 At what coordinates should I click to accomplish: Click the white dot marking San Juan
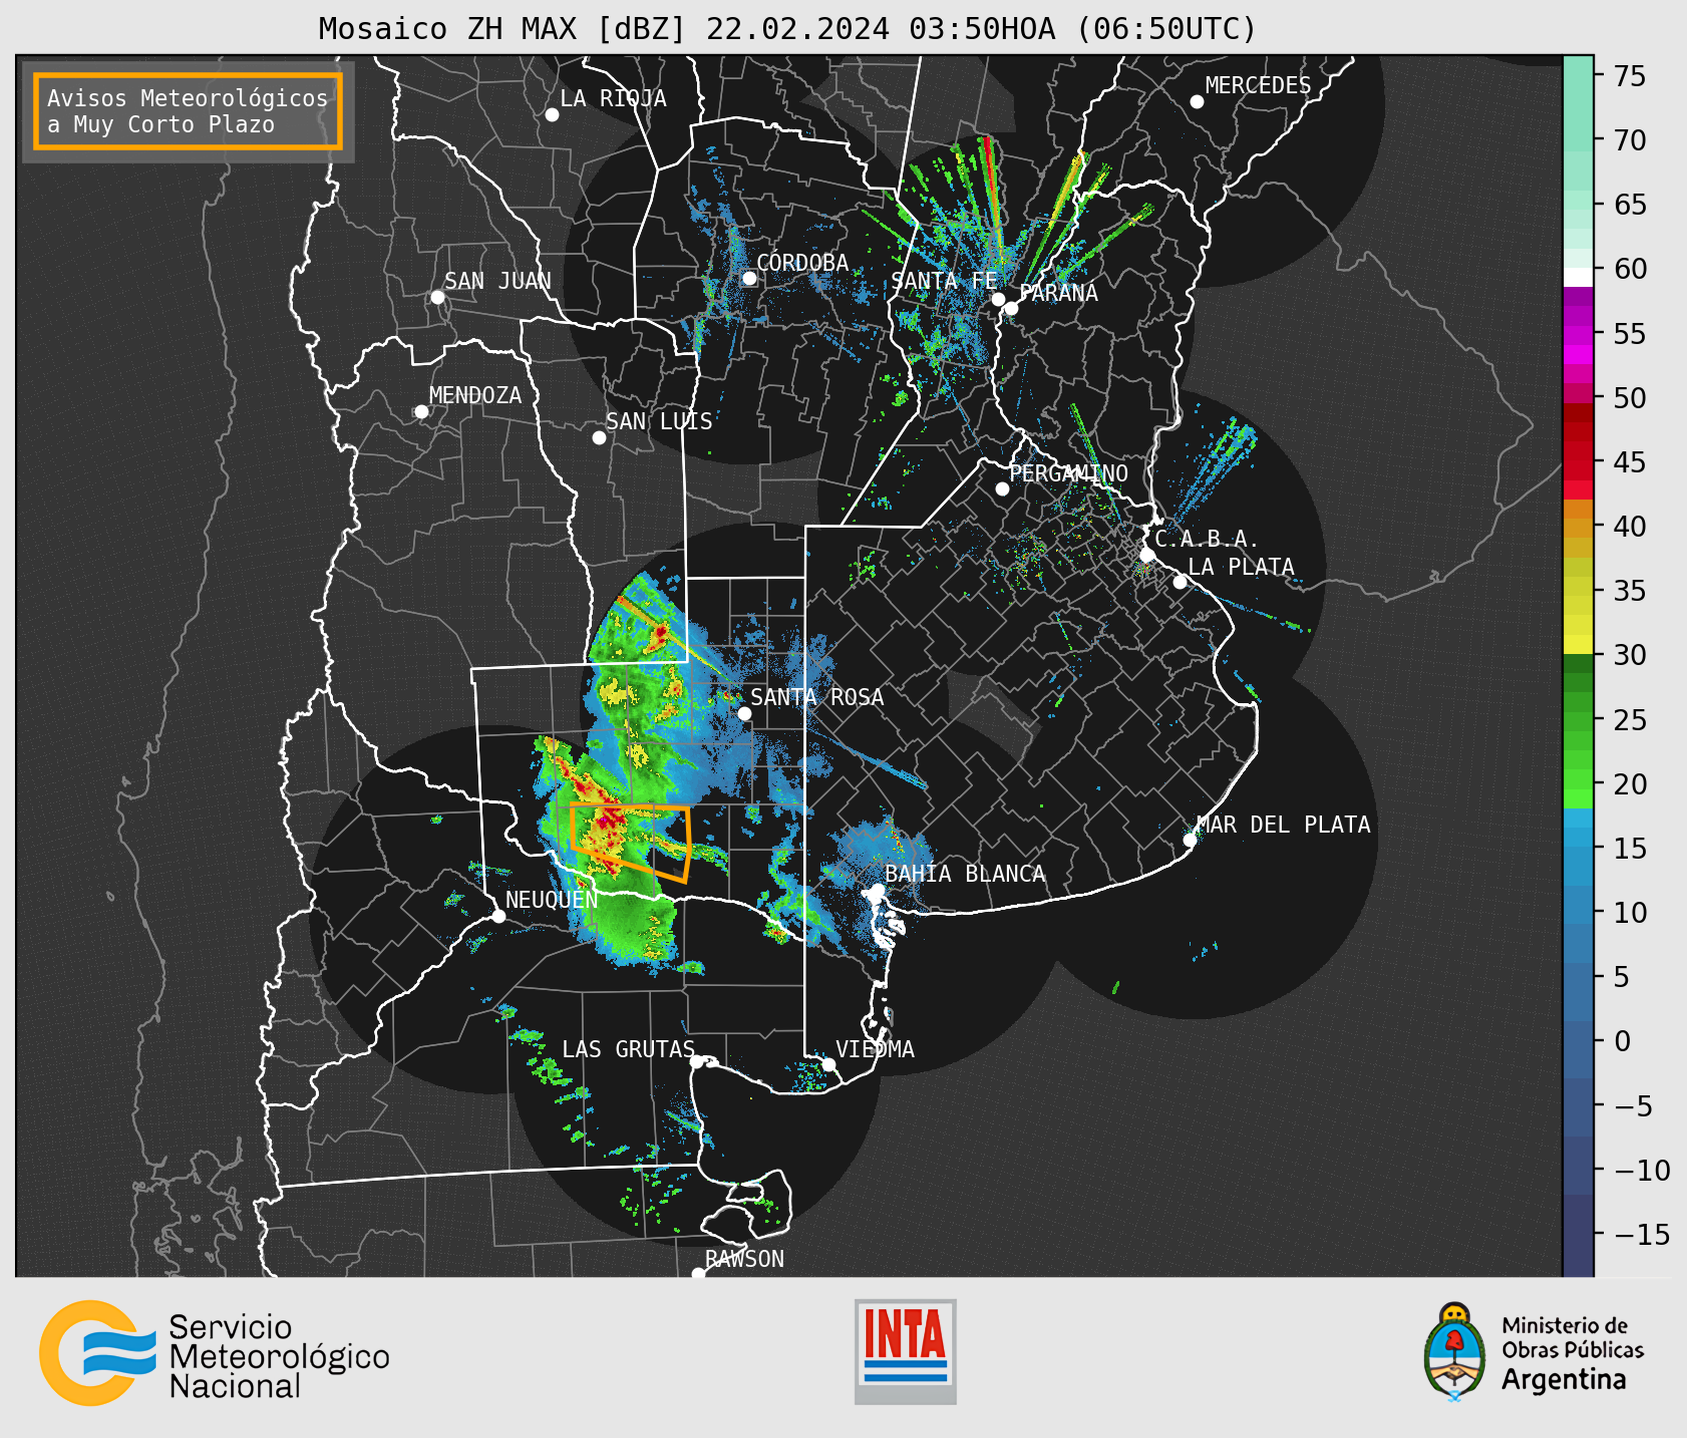[x=437, y=297]
